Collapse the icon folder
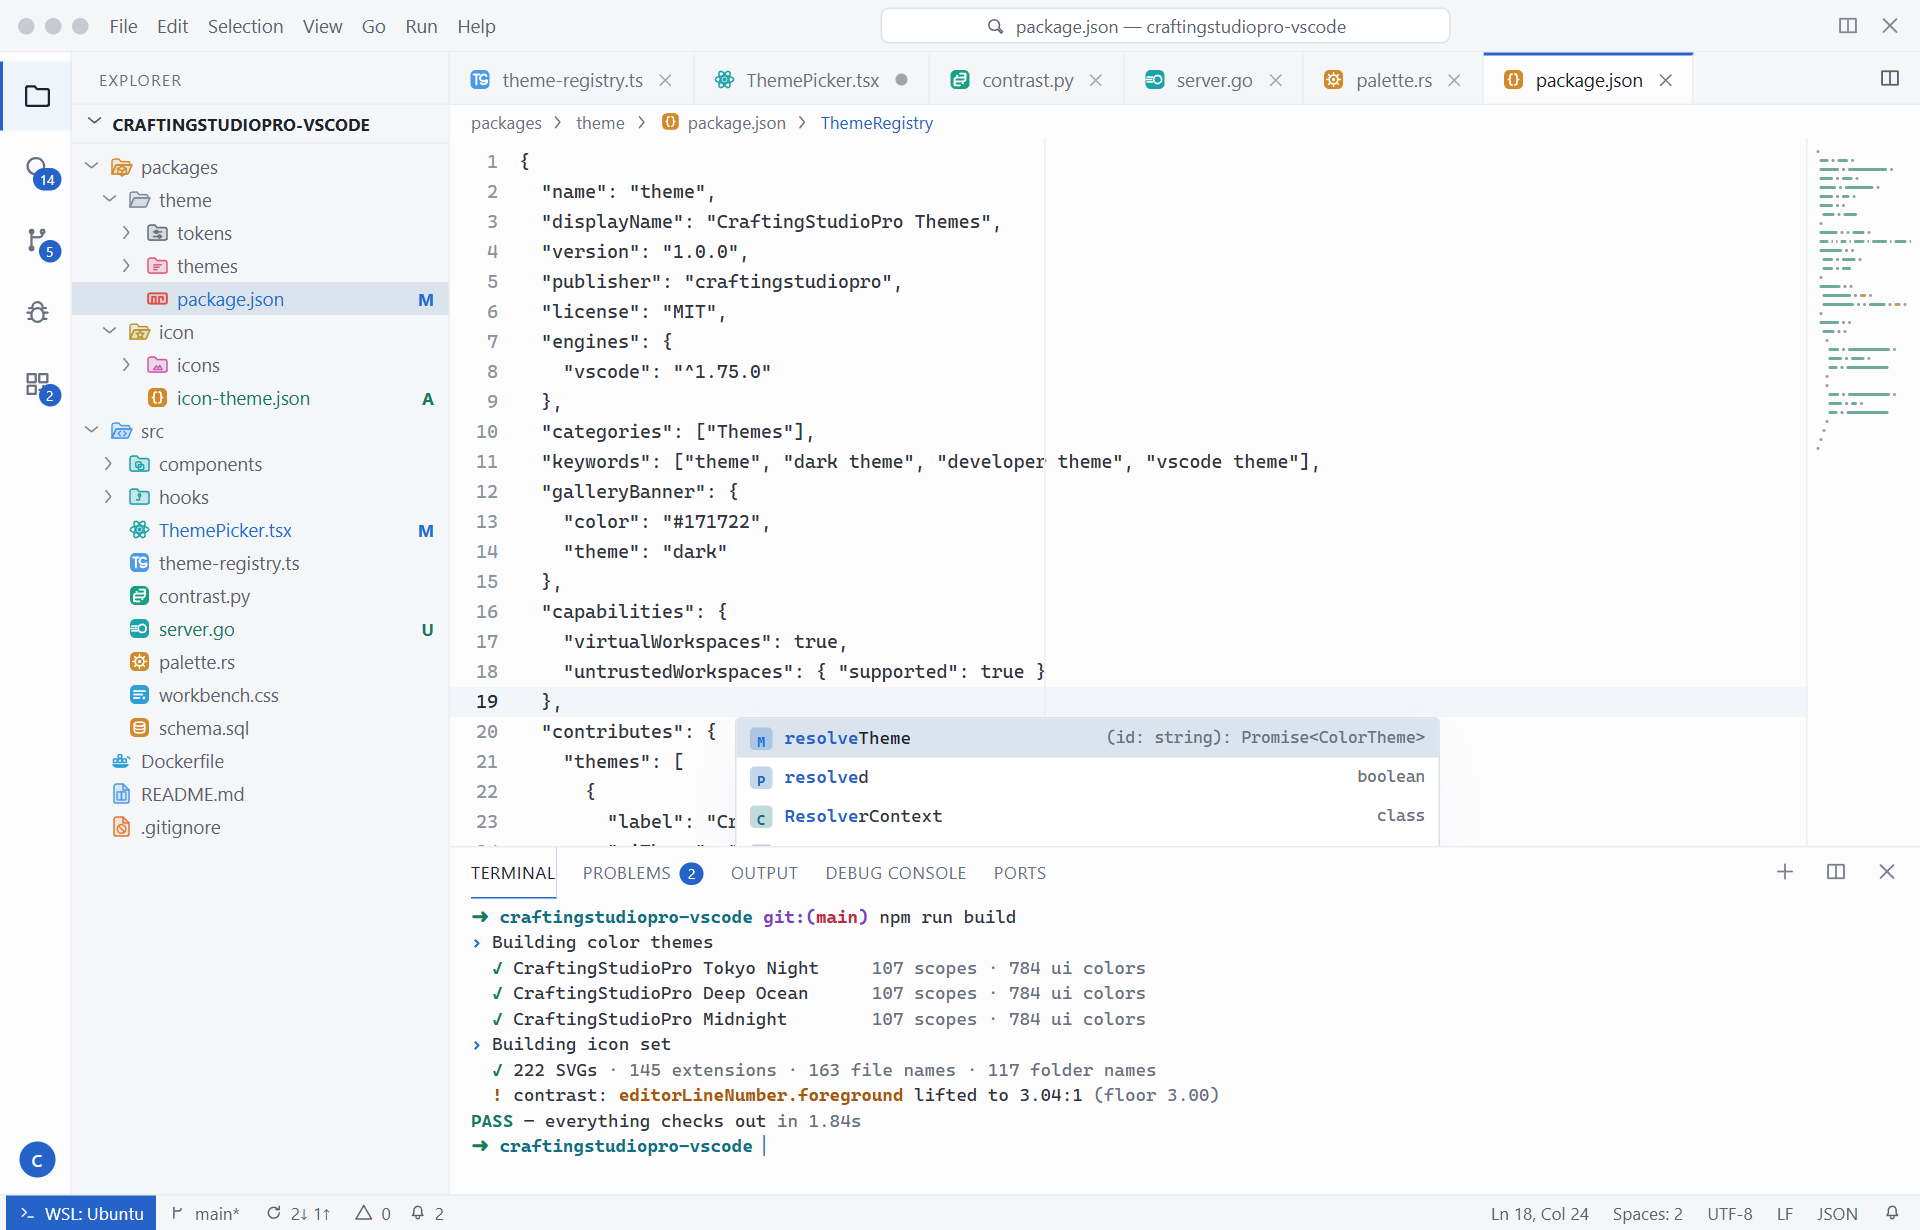Viewport: 1920px width, 1230px height. click(260, 332)
